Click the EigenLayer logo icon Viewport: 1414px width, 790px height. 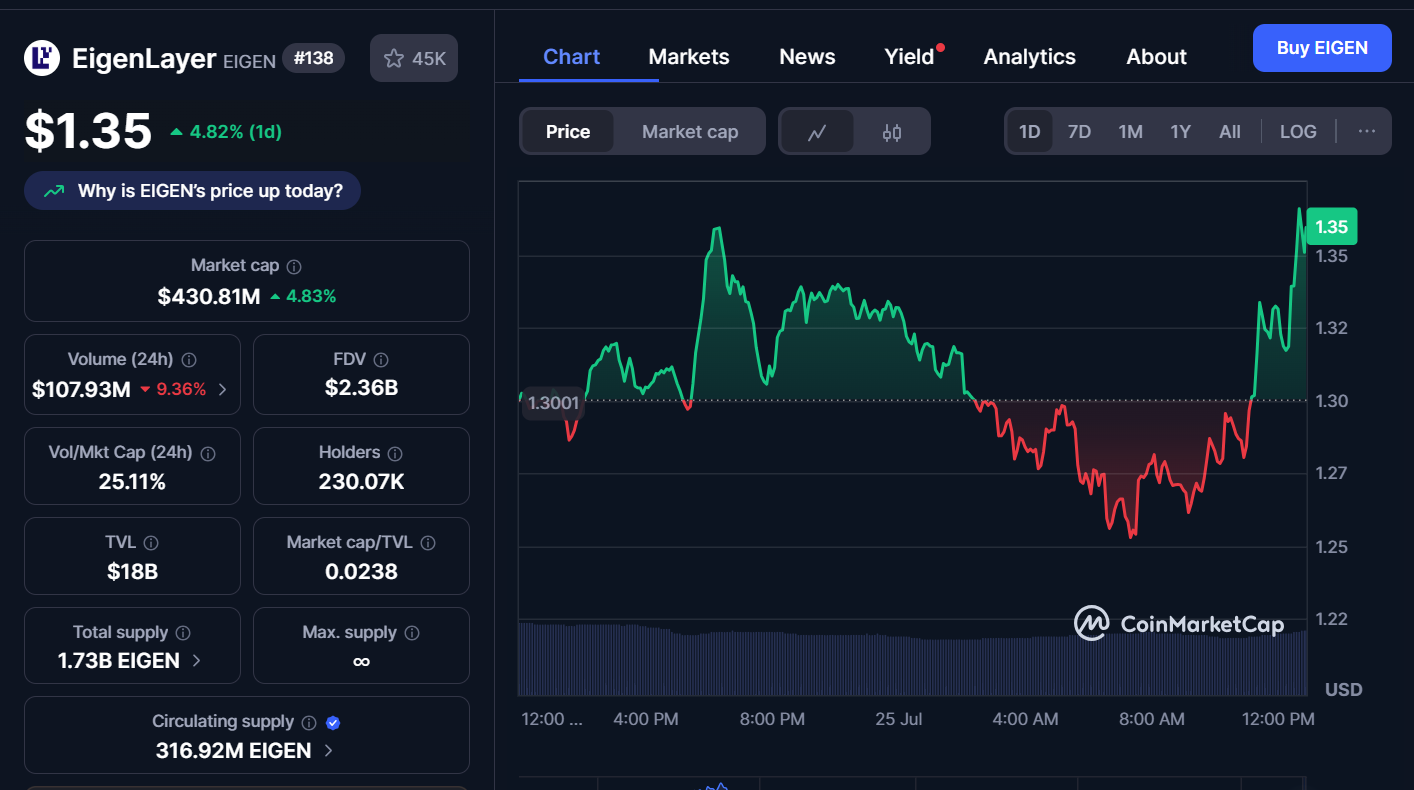[x=42, y=58]
